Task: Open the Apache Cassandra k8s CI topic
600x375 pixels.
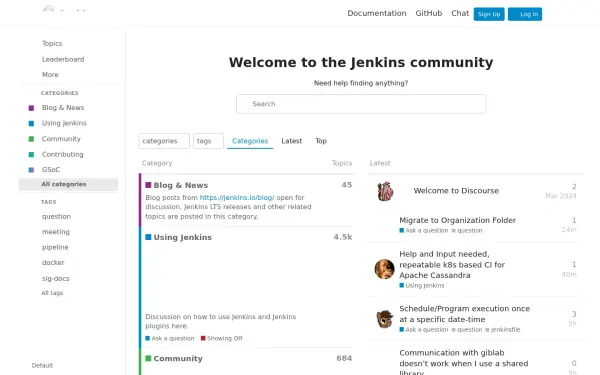Action: (452, 264)
